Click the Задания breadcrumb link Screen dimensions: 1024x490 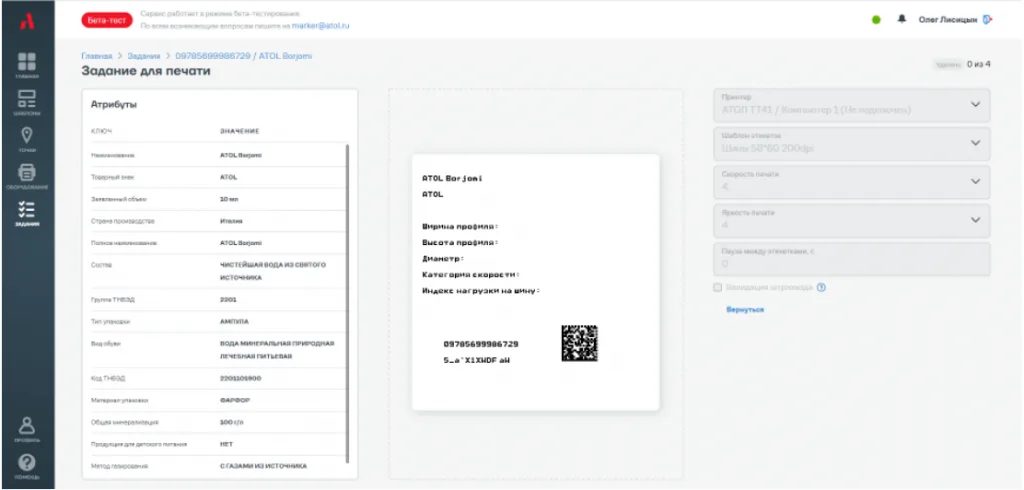[144, 56]
